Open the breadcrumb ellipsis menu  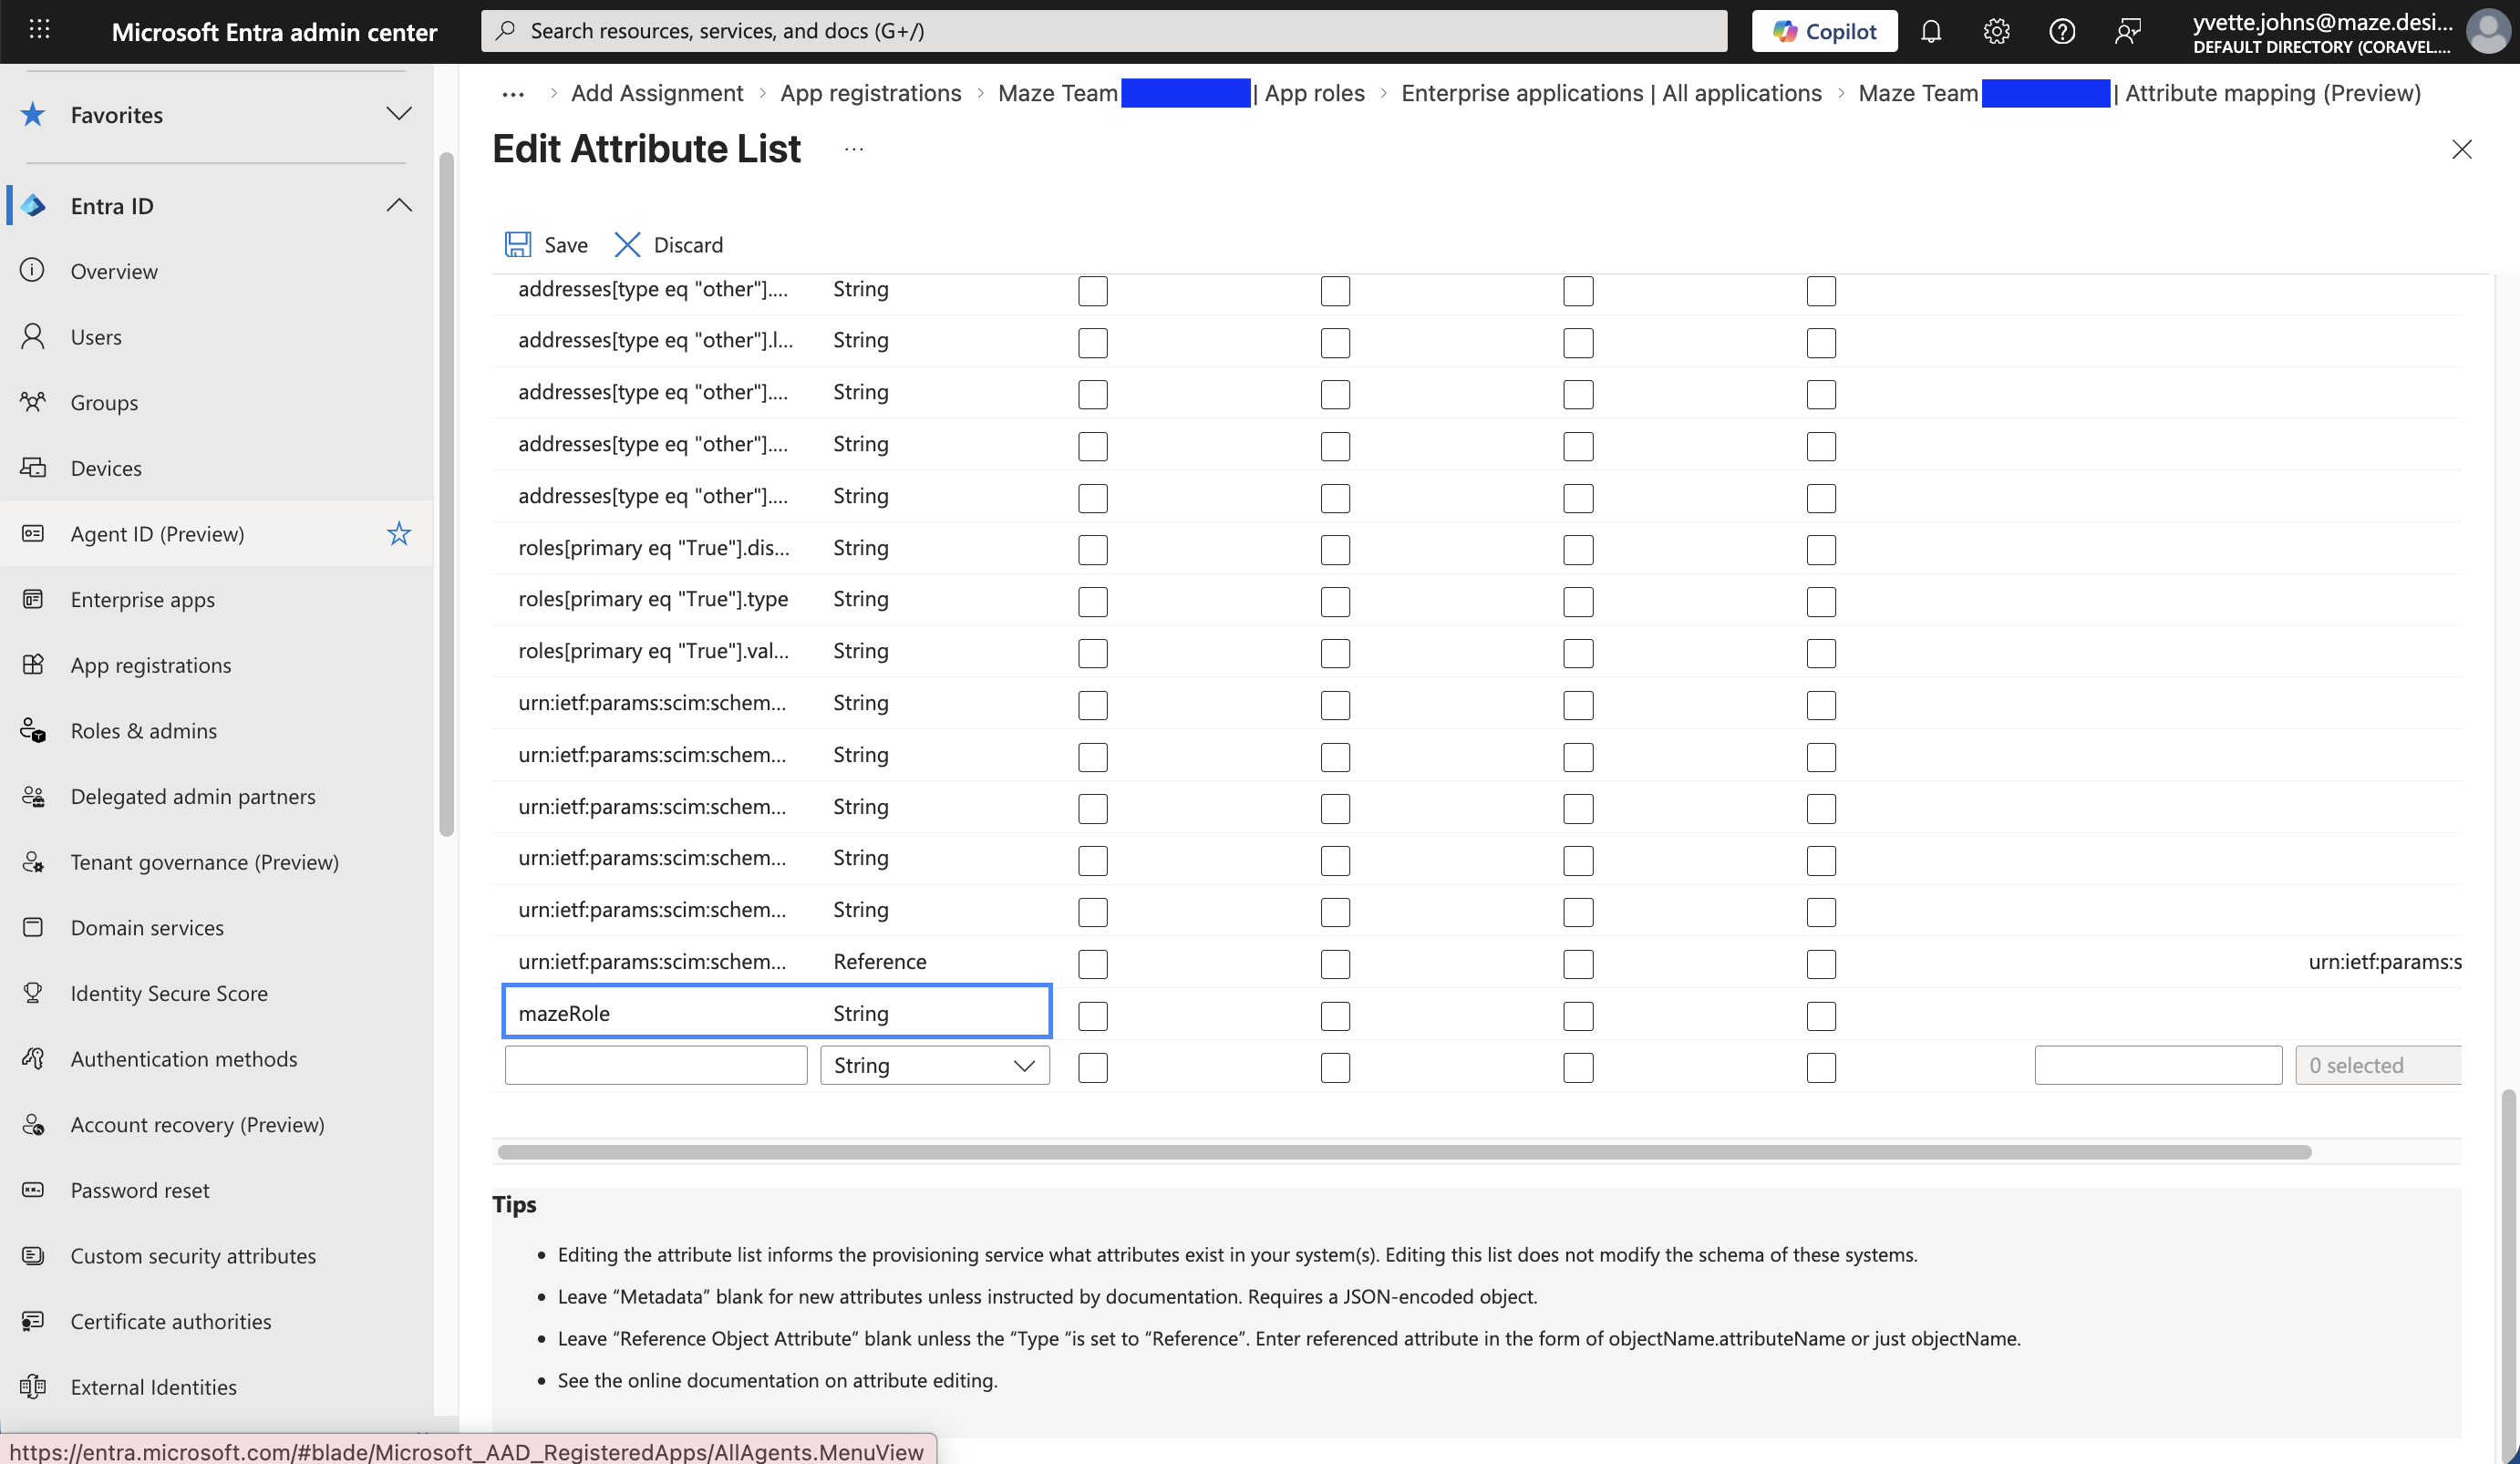pyautogui.click(x=513, y=93)
